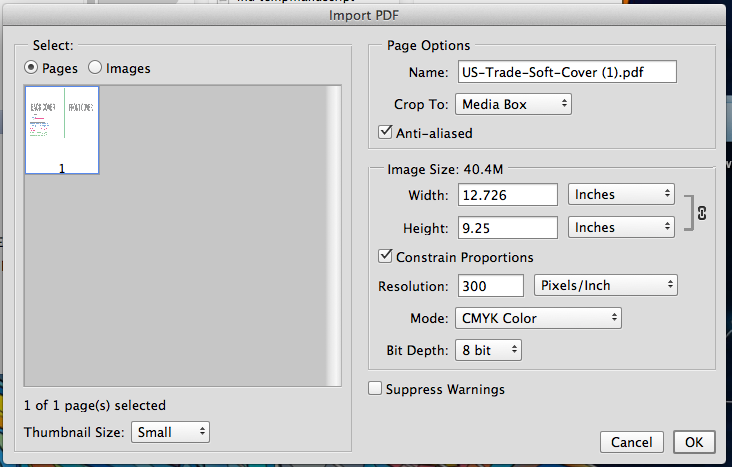Click the '1 of 1 page(s) selected' text

click(95, 405)
